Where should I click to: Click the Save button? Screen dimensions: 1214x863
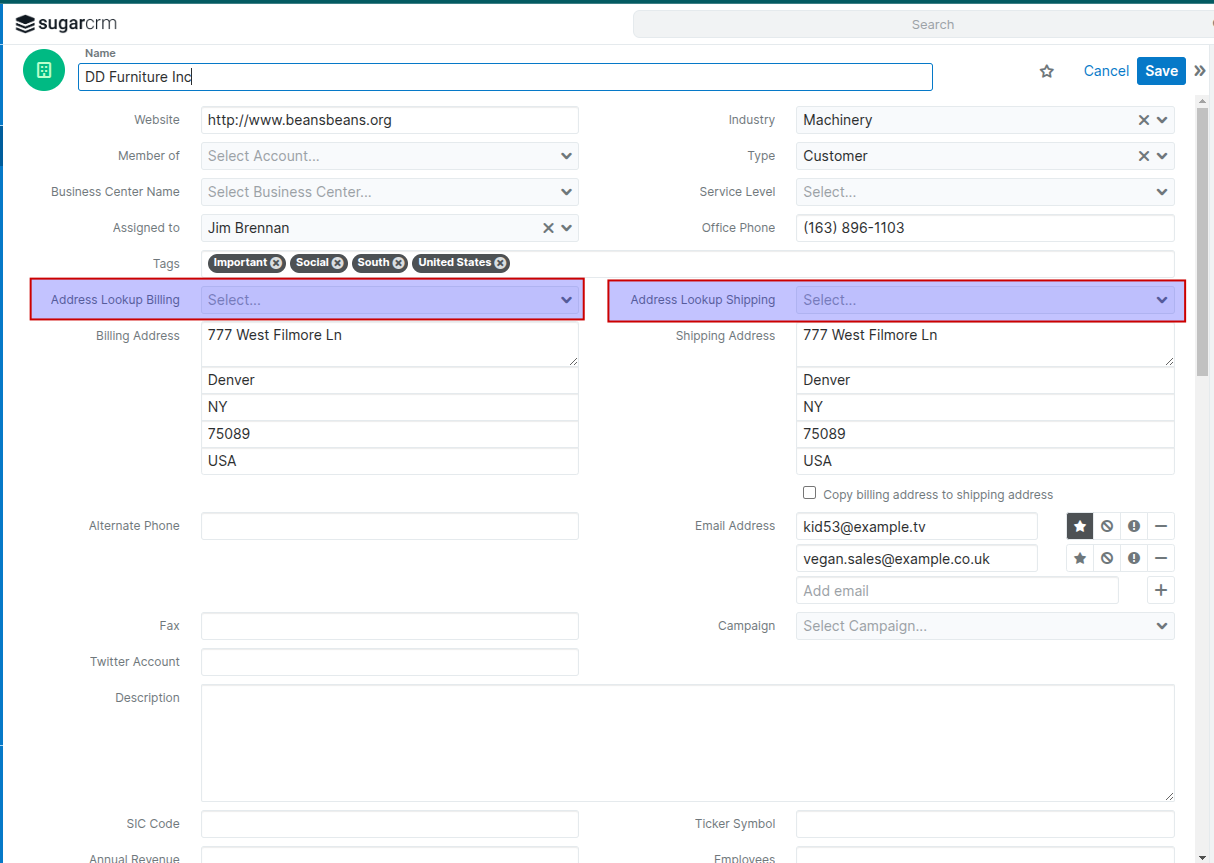click(1161, 71)
